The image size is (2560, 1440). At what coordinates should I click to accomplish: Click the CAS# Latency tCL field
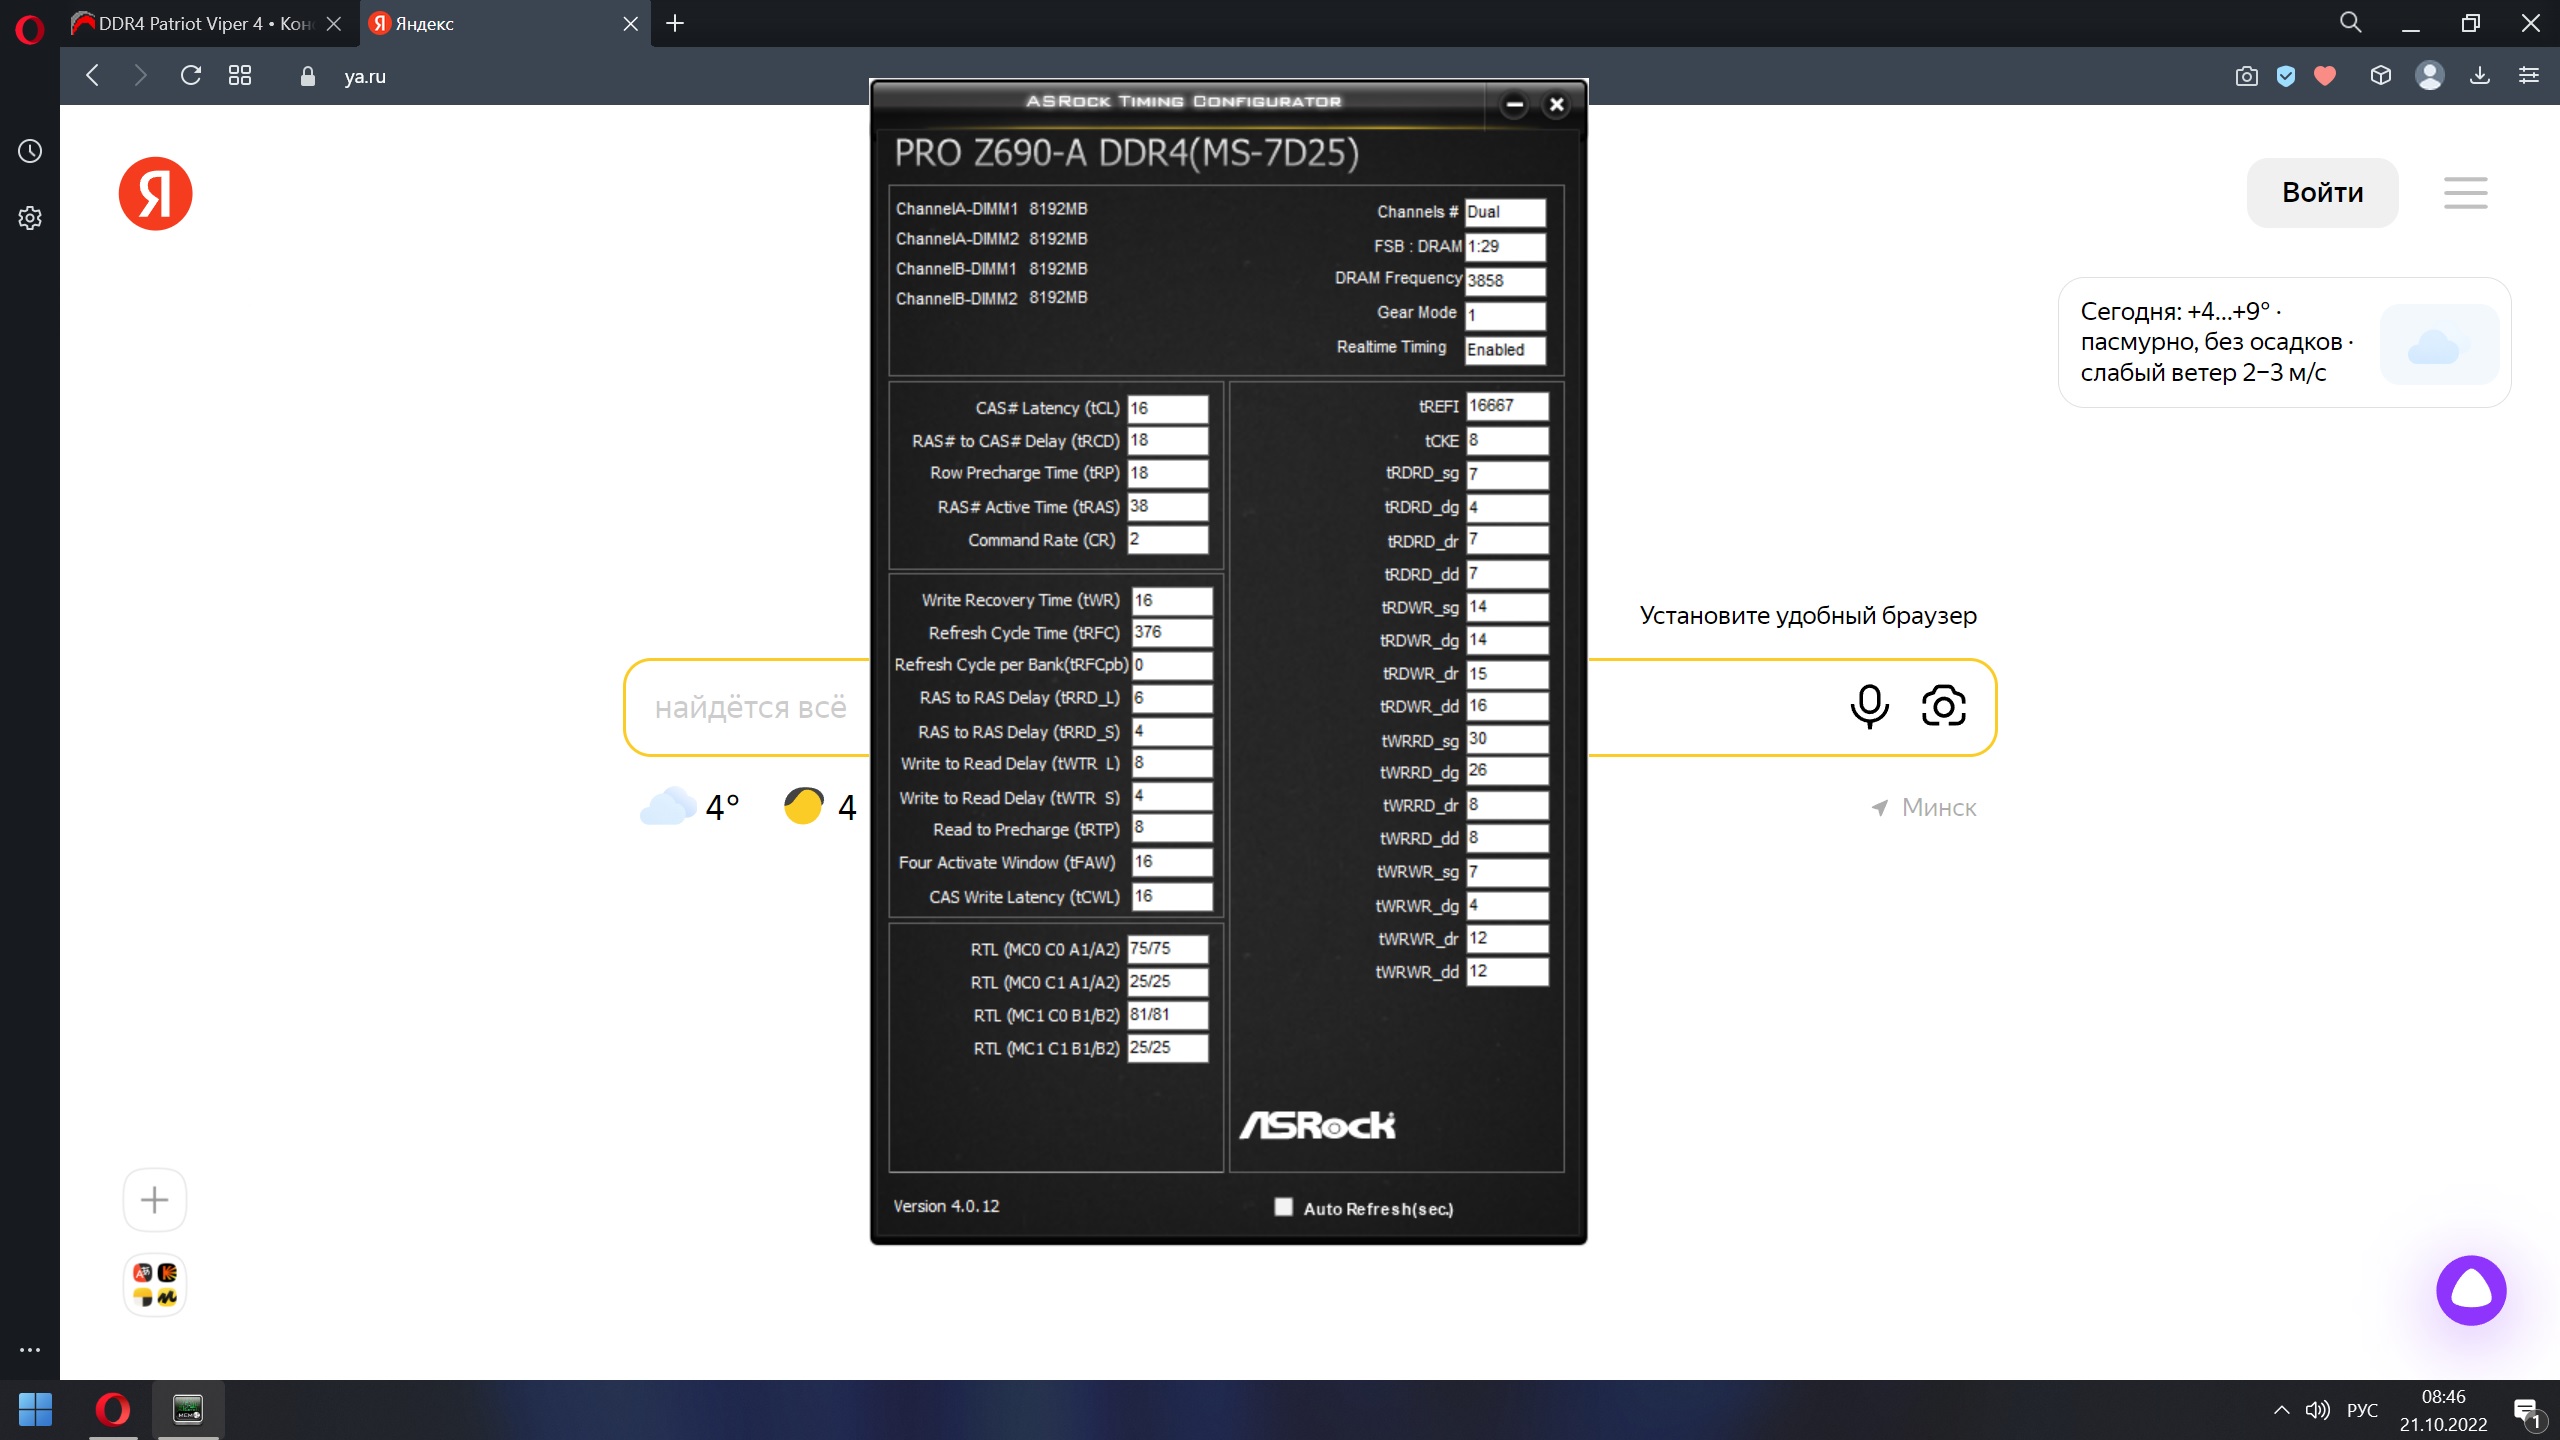(x=1166, y=408)
